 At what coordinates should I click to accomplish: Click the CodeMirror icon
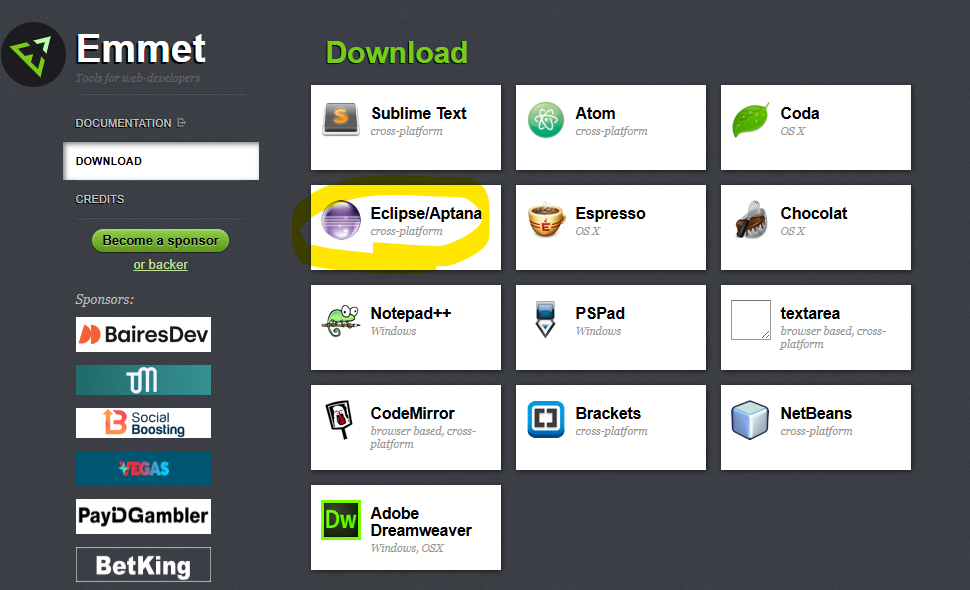click(x=339, y=419)
